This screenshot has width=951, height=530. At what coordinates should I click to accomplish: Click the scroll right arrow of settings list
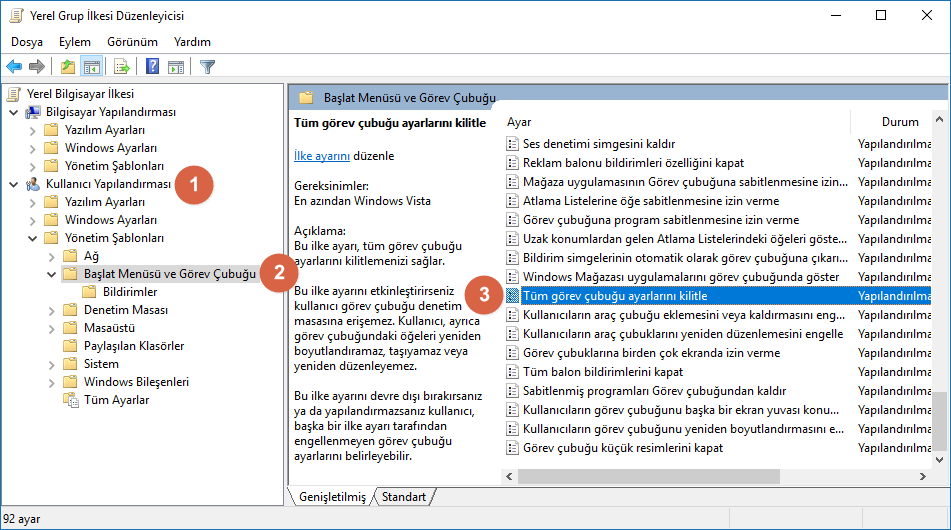coord(922,477)
